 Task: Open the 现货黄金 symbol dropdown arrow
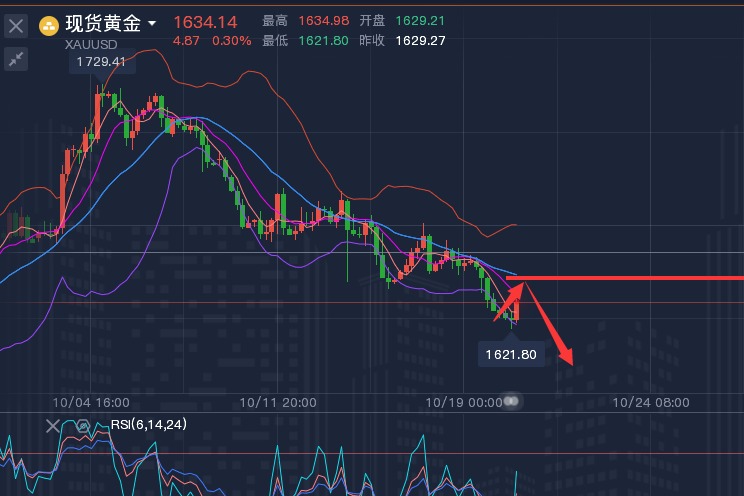coord(152,23)
